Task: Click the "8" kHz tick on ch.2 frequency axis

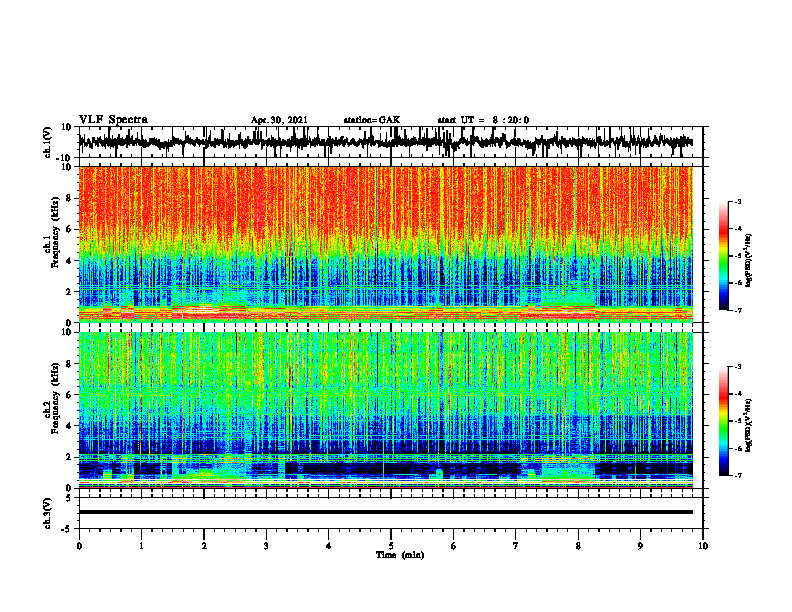Action: coord(69,364)
